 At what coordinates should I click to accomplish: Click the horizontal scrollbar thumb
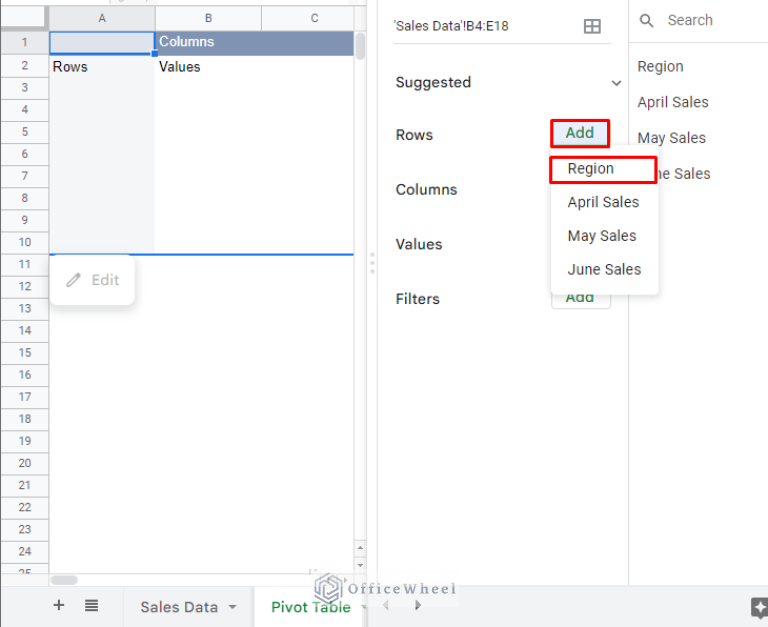pos(64,580)
